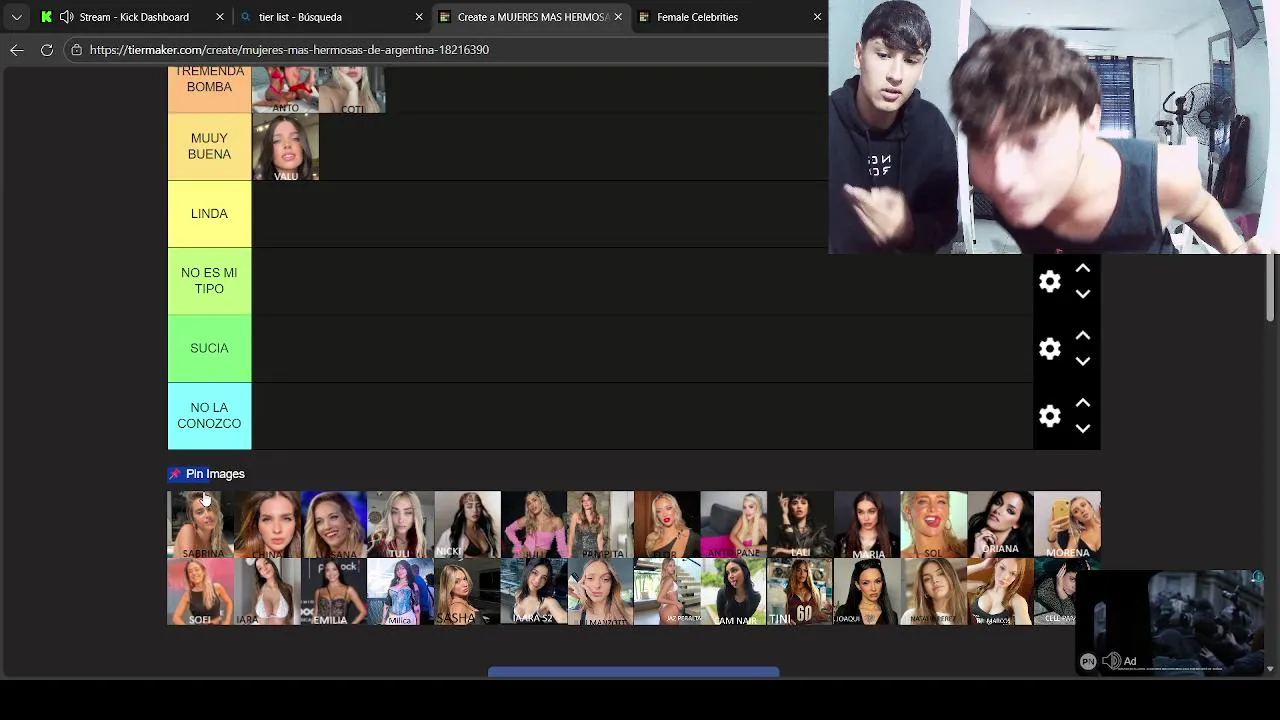1280x720 pixels.
Task: Pick the FLOR thumbnail
Action: pos(667,524)
